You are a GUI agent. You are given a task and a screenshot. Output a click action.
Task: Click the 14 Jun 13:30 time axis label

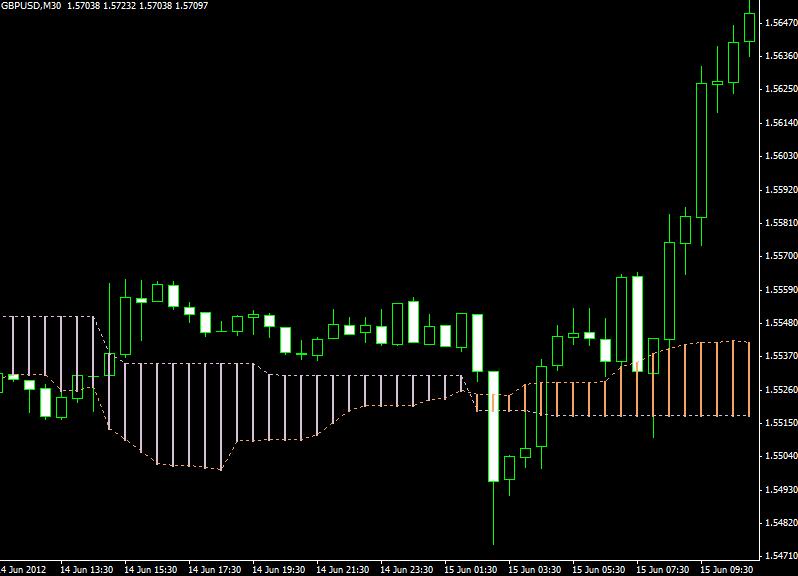[x=87, y=570]
